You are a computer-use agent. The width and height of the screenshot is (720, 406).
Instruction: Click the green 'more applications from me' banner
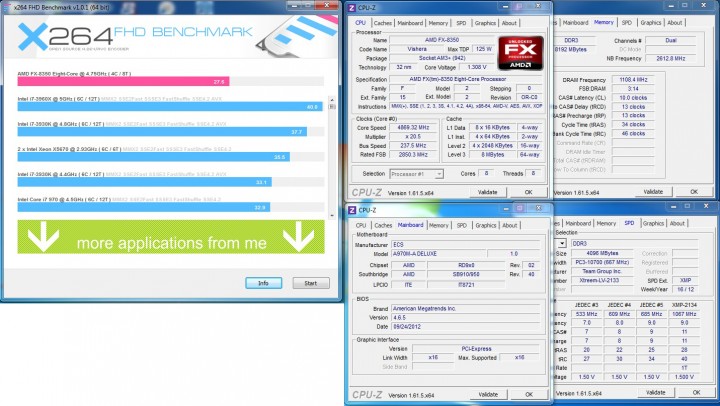point(171,237)
